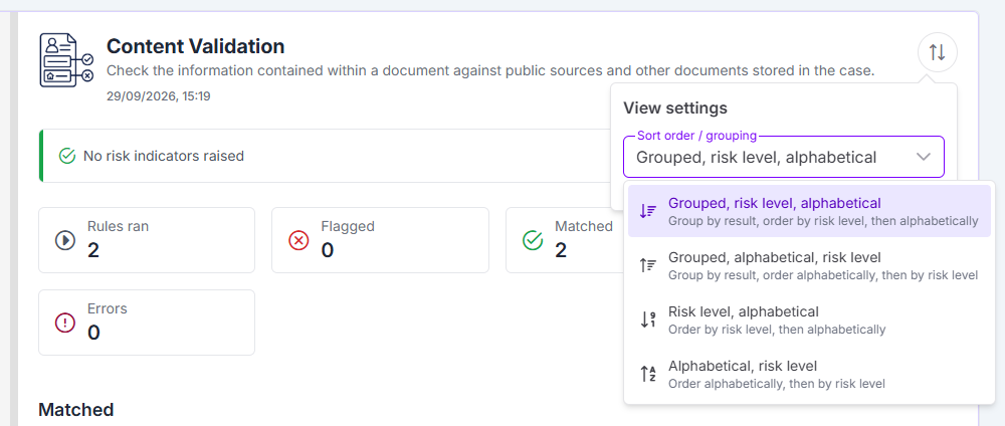Click the sort order view settings button
Viewport: 1005px width, 426px height.
(937, 53)
